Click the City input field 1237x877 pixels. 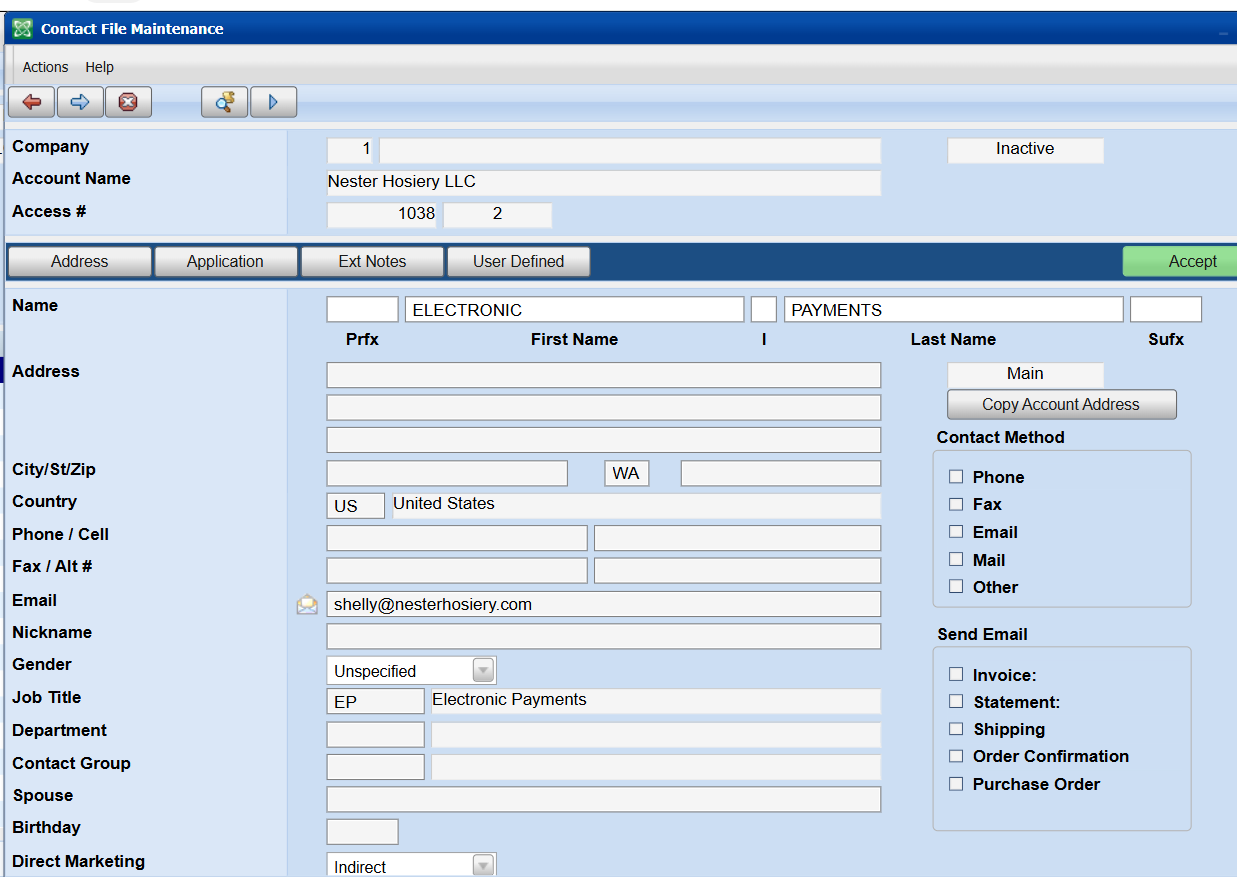[x=447, y=473]
